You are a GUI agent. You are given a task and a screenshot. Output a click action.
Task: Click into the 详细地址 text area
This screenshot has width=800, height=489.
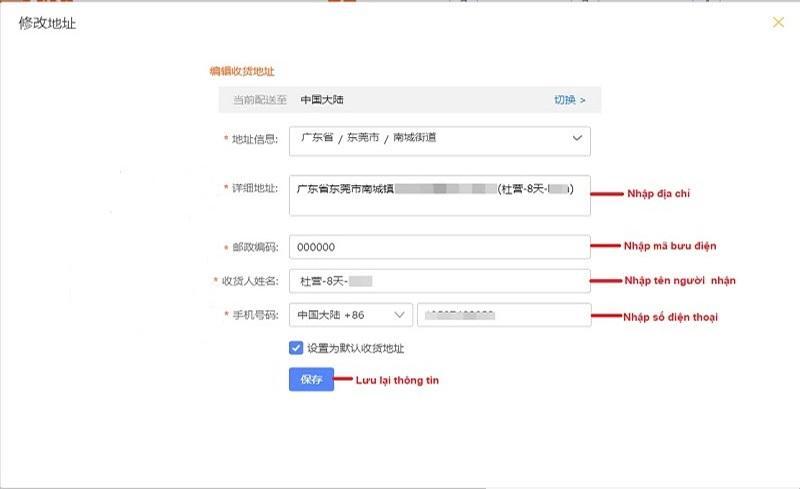439,196
